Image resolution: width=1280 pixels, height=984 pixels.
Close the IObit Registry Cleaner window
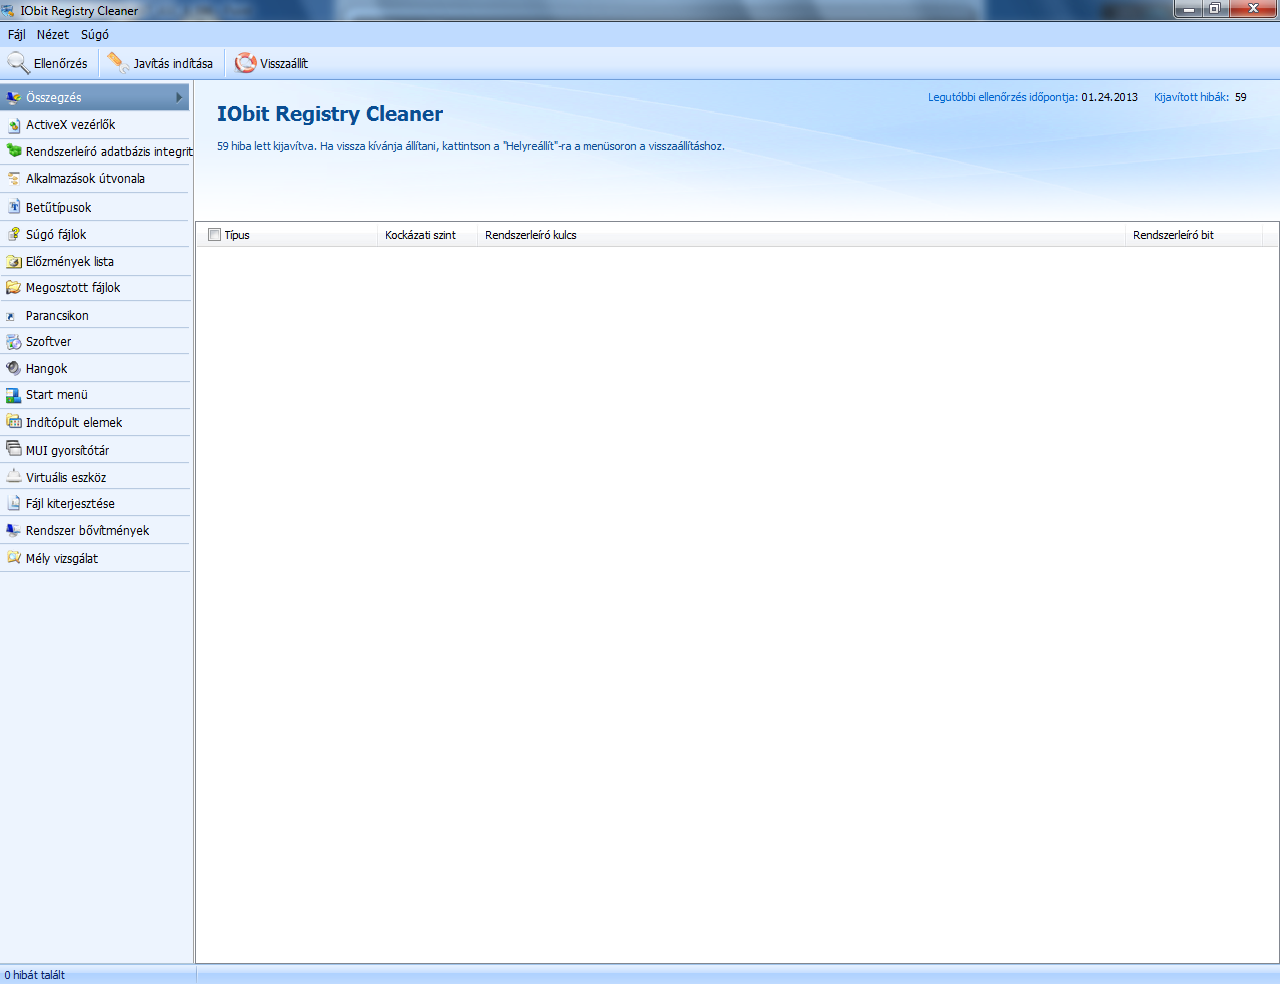pos(1252,9)
